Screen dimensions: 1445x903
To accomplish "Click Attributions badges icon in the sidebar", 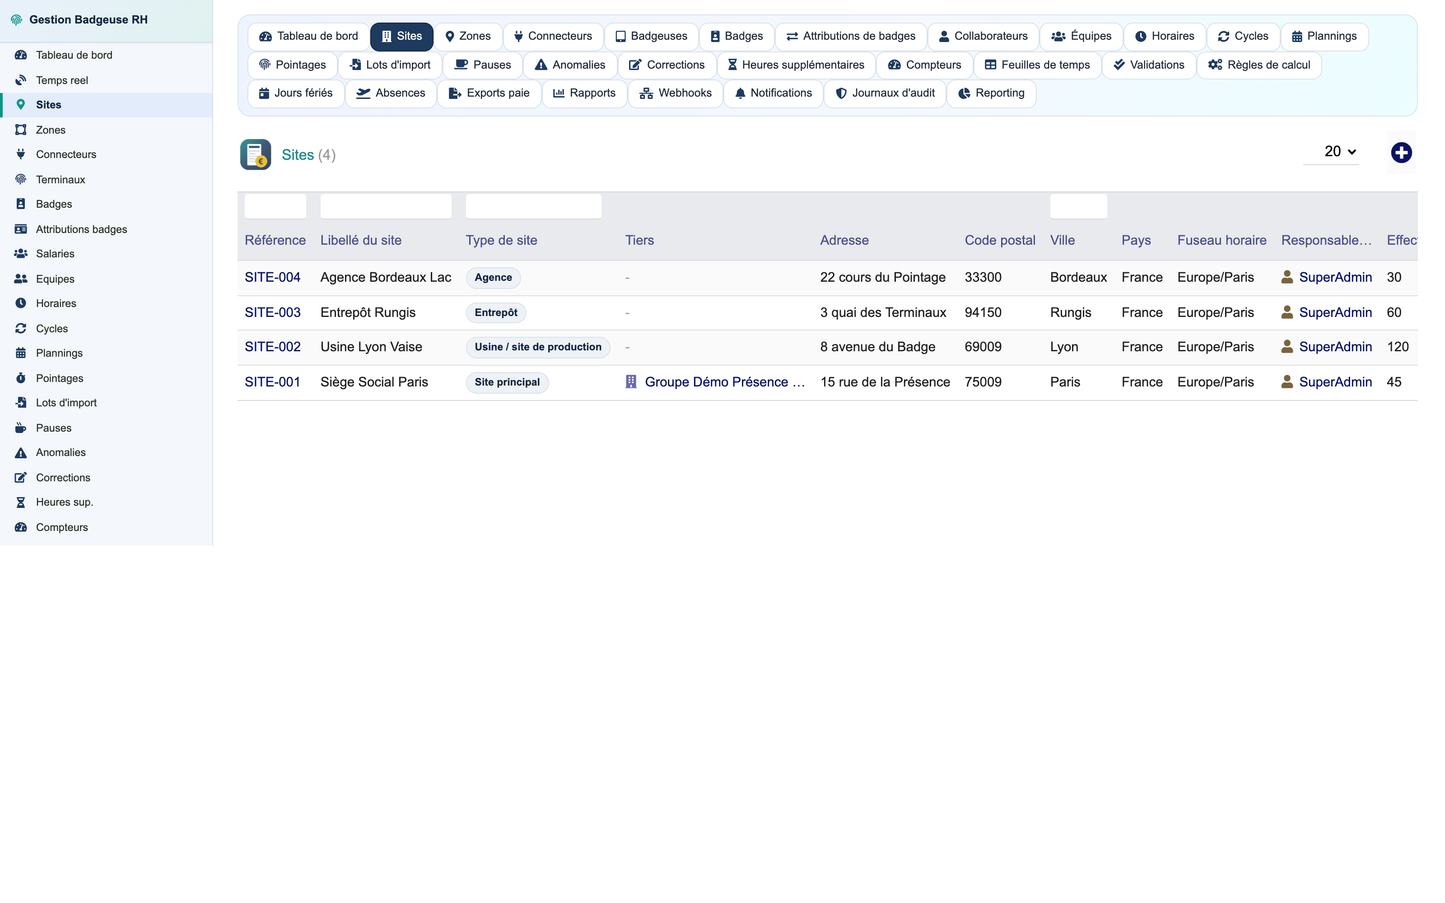I will pos(20,229).
